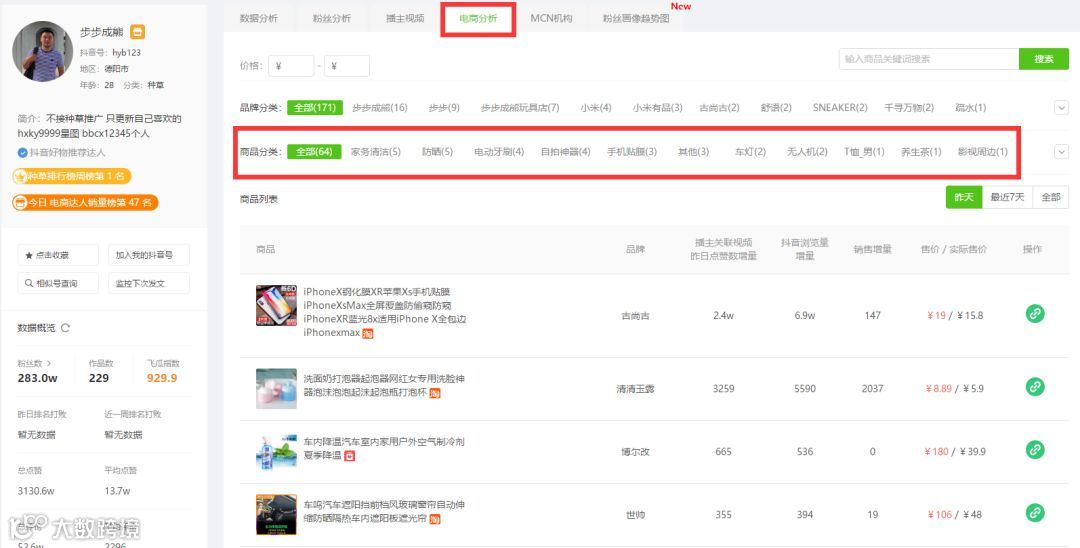Select 最近7天 time range
The image size is (1080, 548).
click(x=1008, y=197)
